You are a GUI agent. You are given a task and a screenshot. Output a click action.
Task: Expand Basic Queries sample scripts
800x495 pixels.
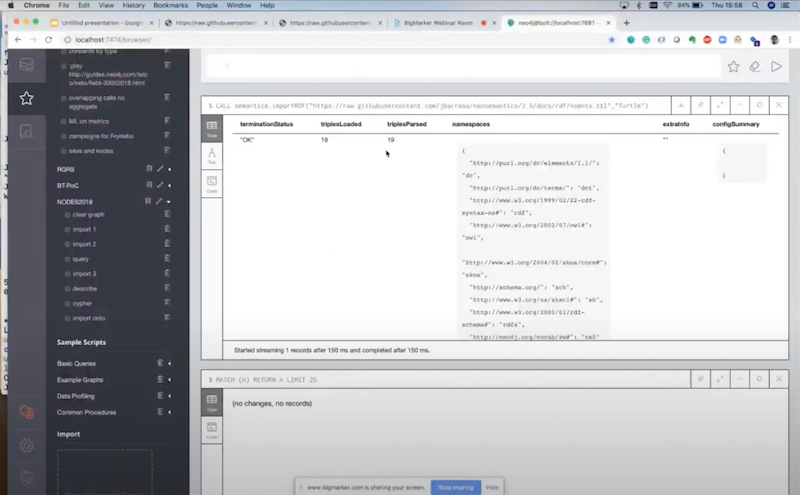[x=169, y=363]
